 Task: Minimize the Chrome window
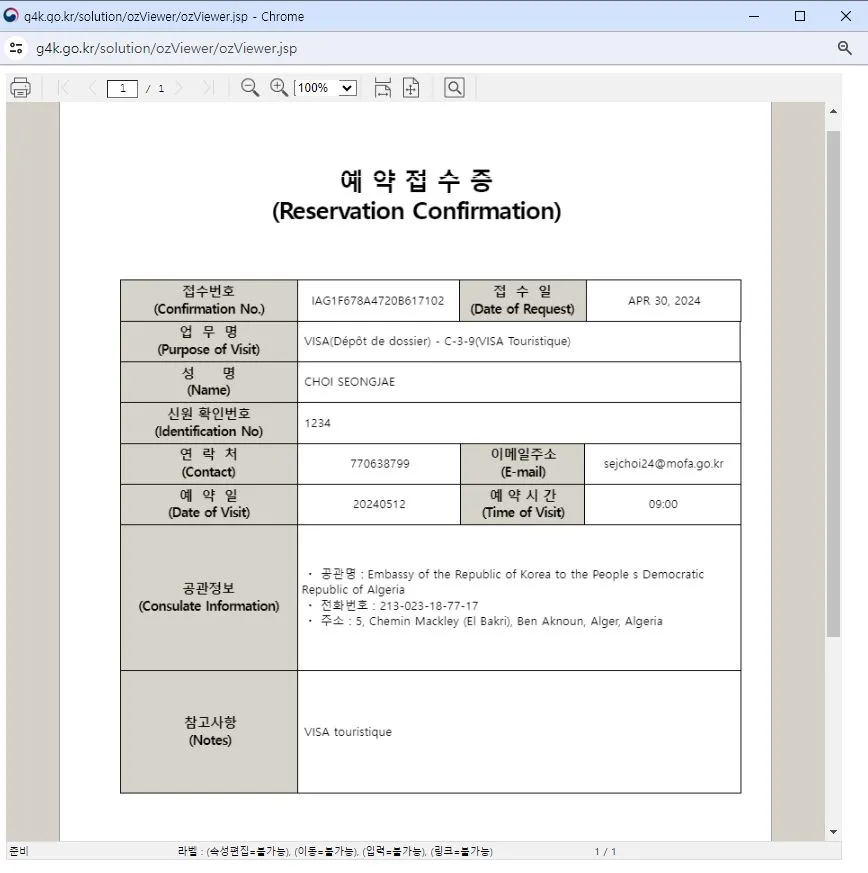click(754, 16)
